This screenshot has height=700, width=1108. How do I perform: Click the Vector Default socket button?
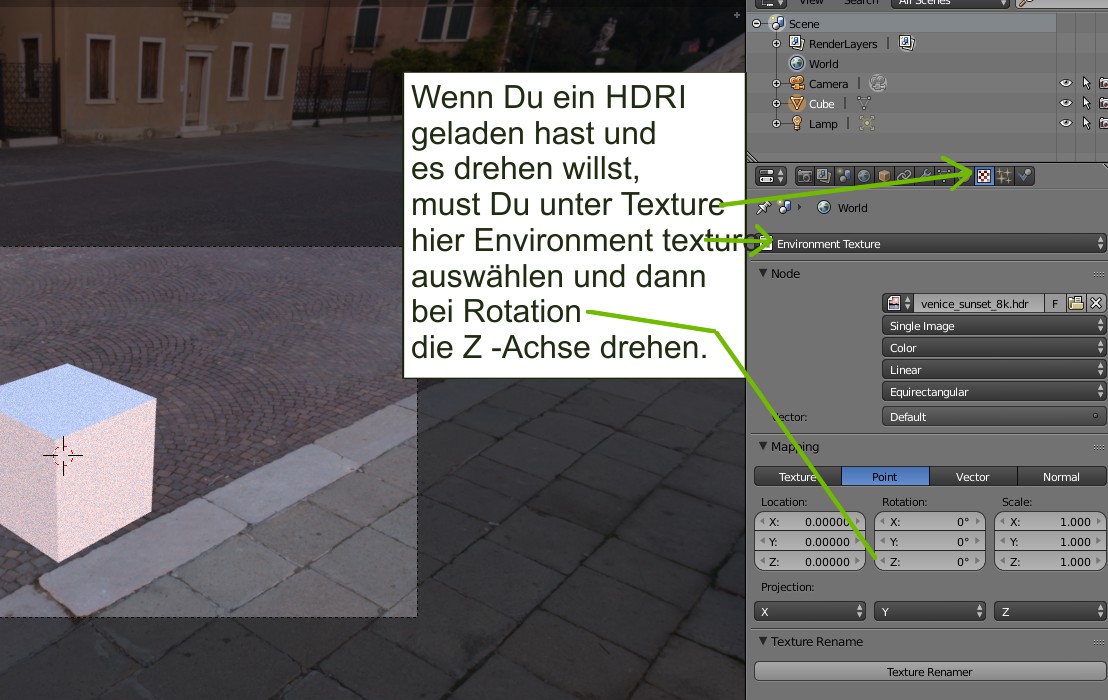(994, 417)
